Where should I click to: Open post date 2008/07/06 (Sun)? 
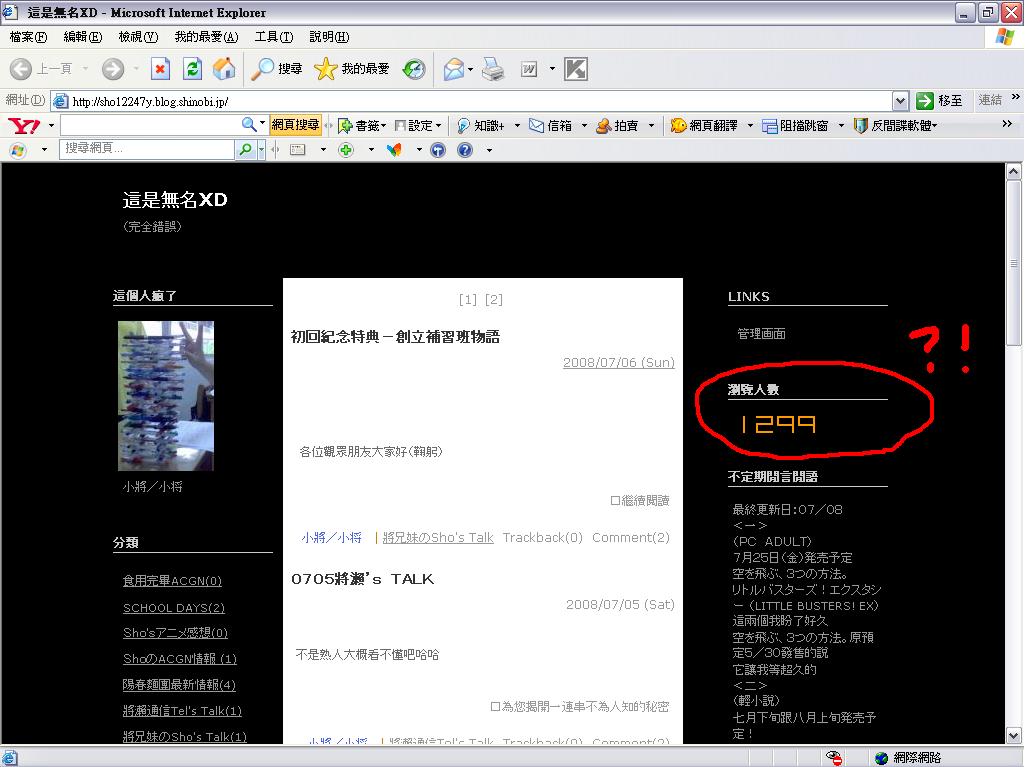[618, 362]
